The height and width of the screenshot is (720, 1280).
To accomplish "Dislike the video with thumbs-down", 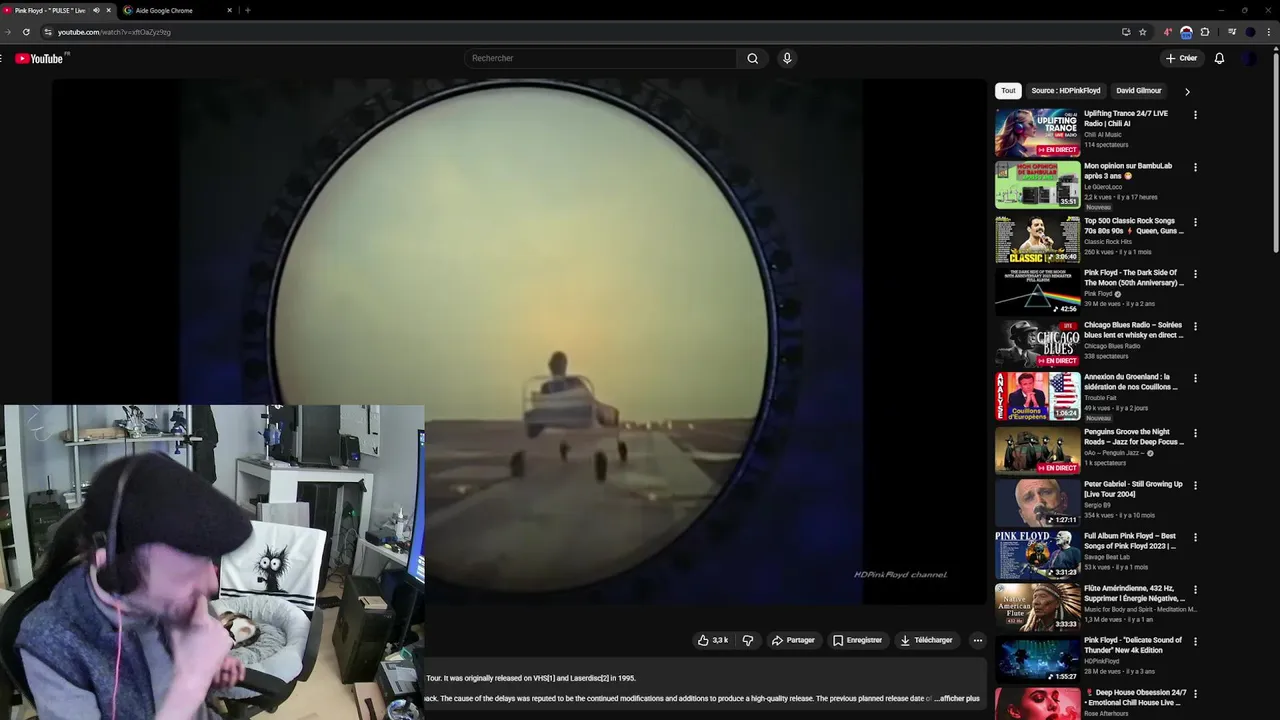I will point(748,640).
